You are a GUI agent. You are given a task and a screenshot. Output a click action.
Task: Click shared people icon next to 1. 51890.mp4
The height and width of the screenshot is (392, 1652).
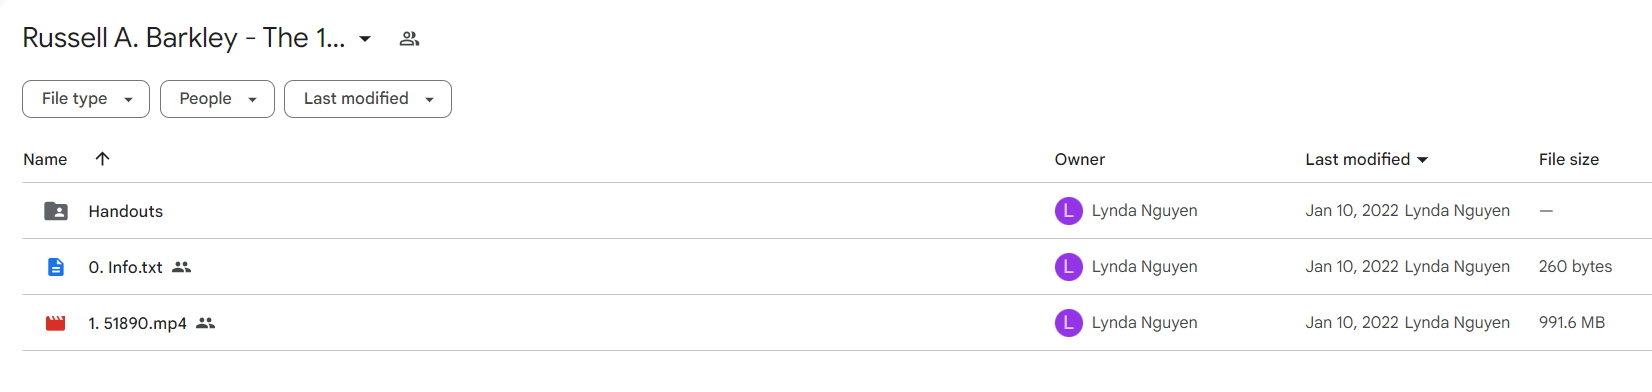205,323
